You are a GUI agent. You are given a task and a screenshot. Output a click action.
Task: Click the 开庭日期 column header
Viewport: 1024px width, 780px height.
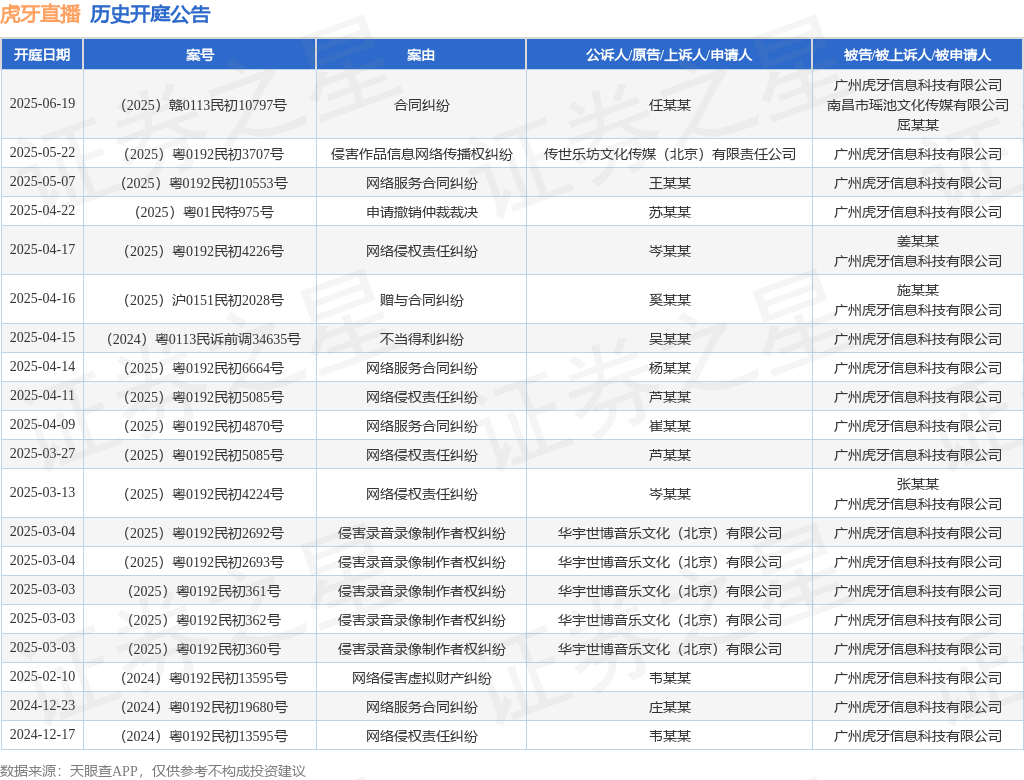(x=42, y=55)
